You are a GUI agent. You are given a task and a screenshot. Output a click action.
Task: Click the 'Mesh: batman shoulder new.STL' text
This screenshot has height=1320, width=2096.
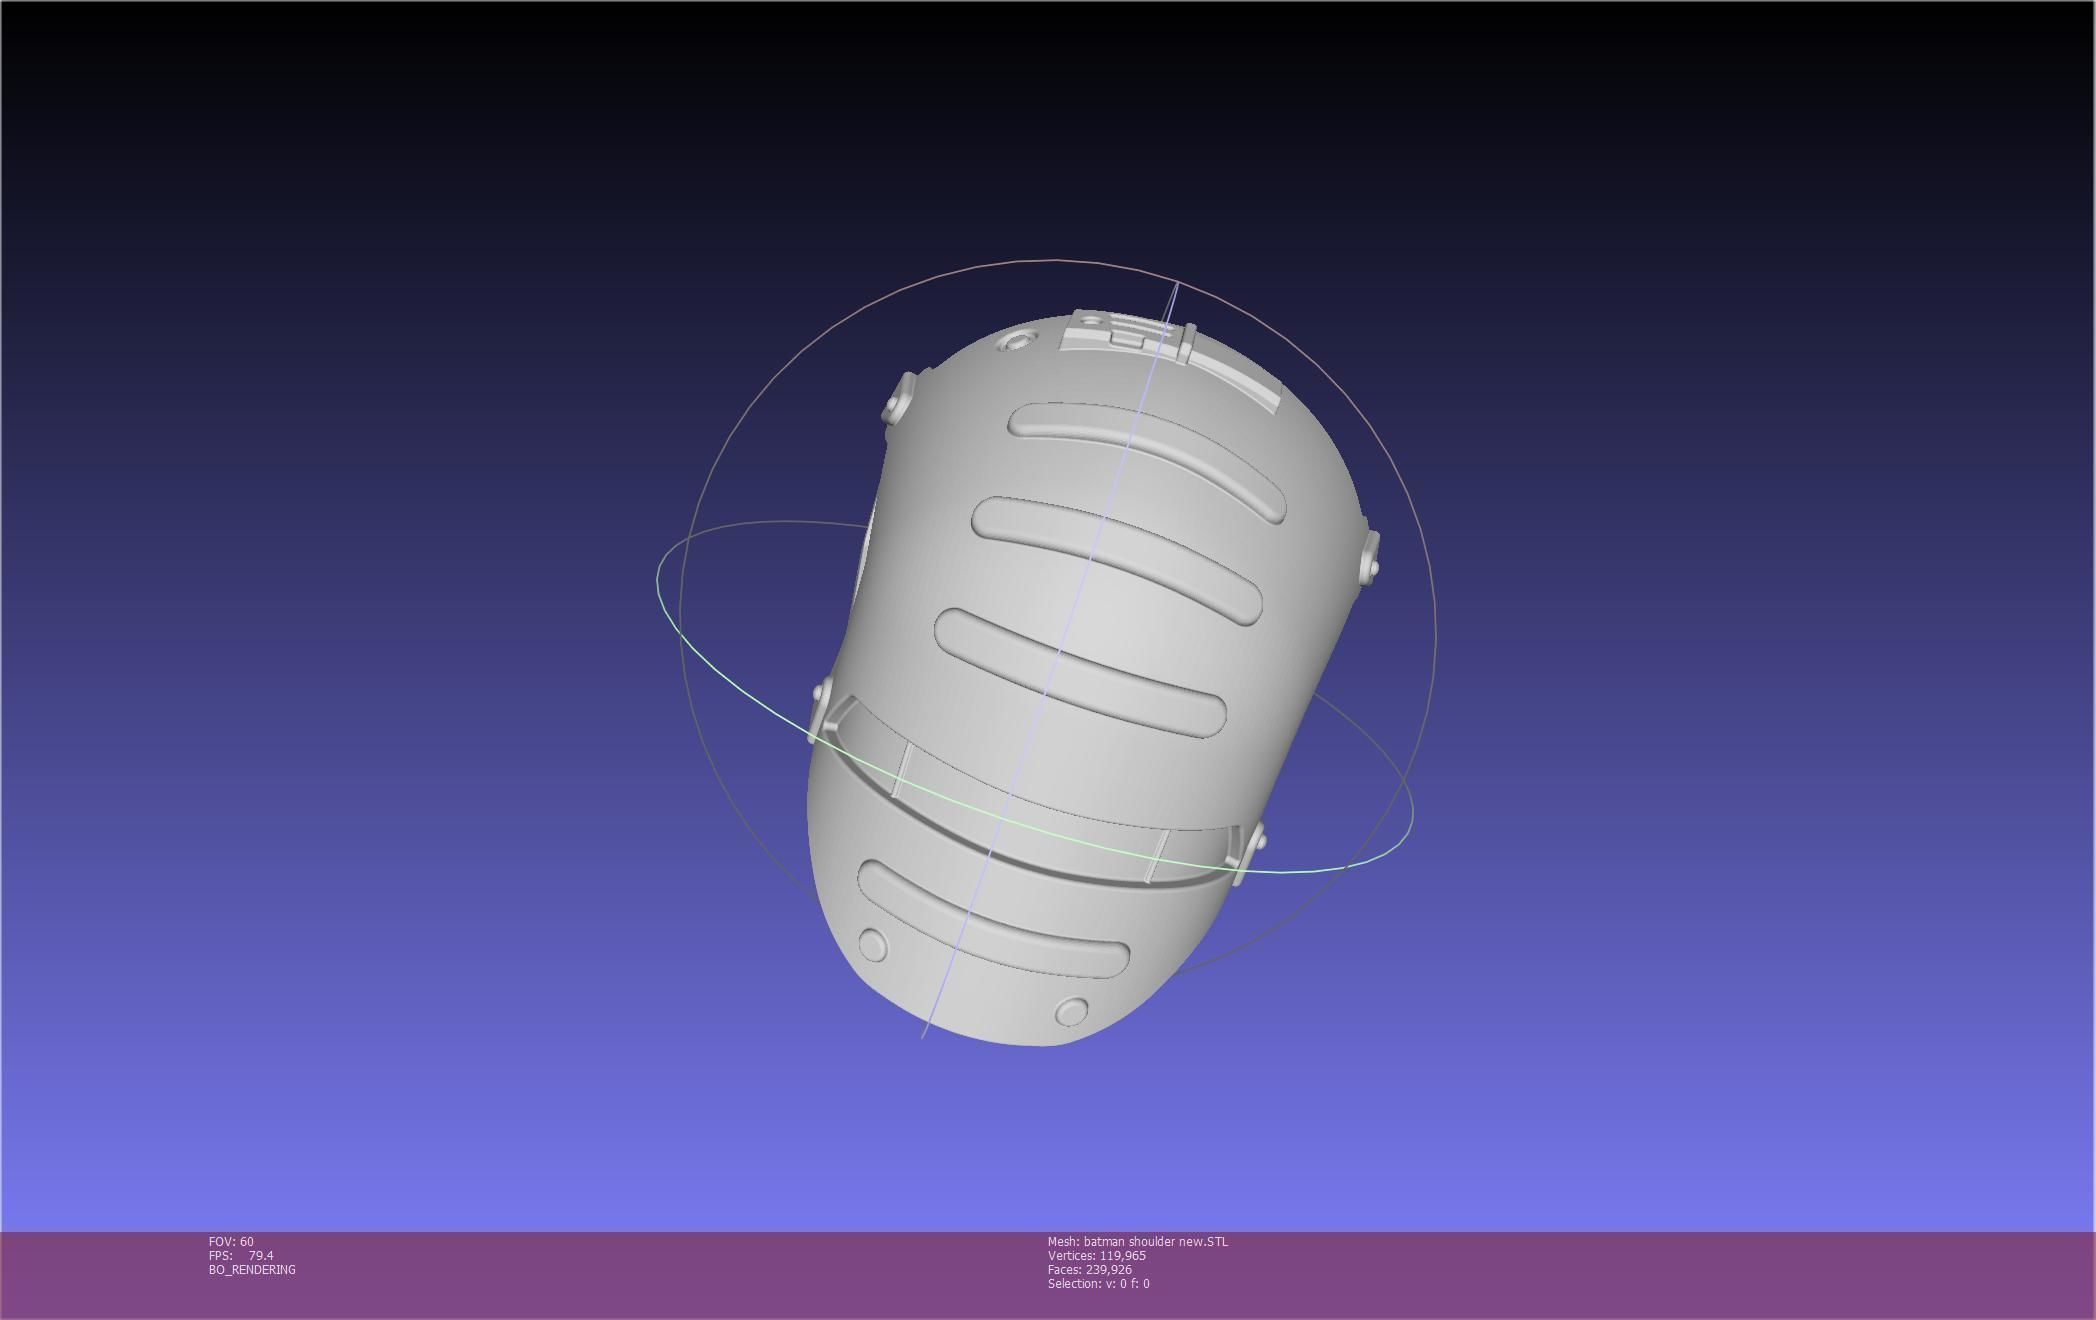pyautogui.click(x=1138, y=1242)
